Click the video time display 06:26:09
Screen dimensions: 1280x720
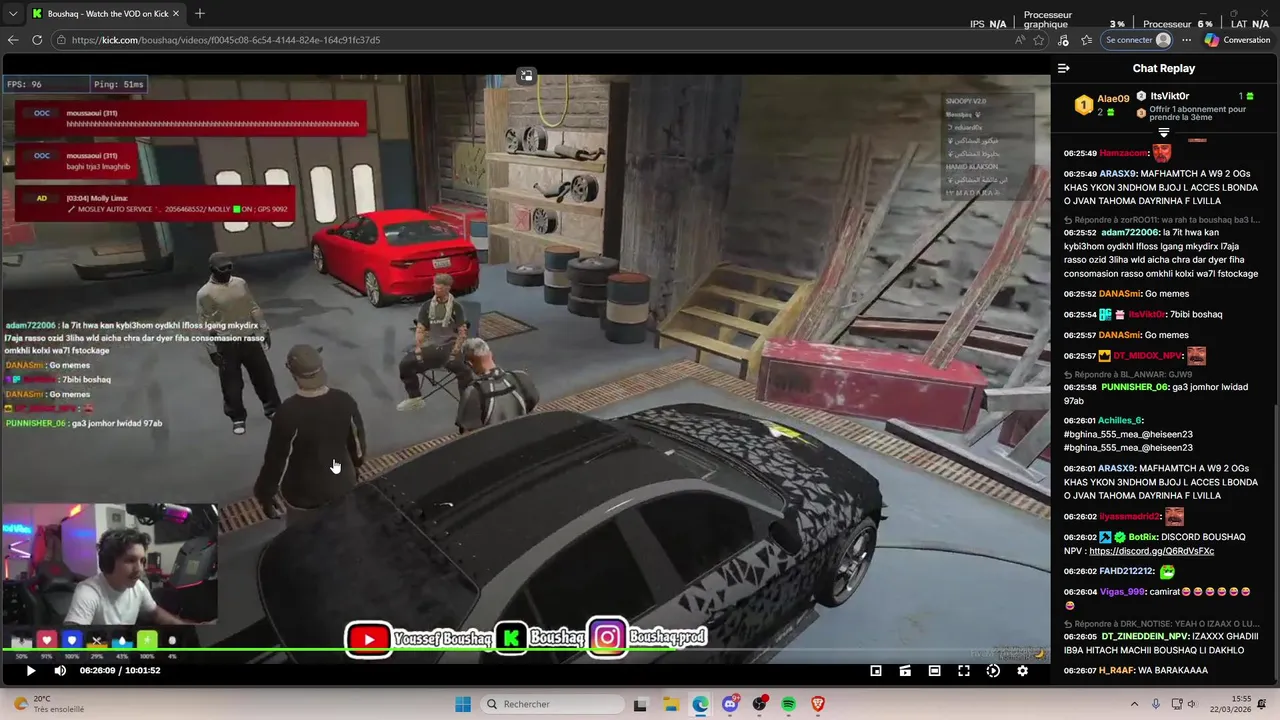click(98, 671)
